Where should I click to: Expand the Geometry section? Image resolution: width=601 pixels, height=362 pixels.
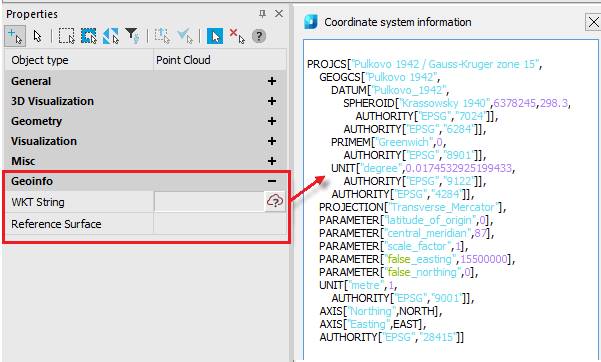click(x=272, y=121)
